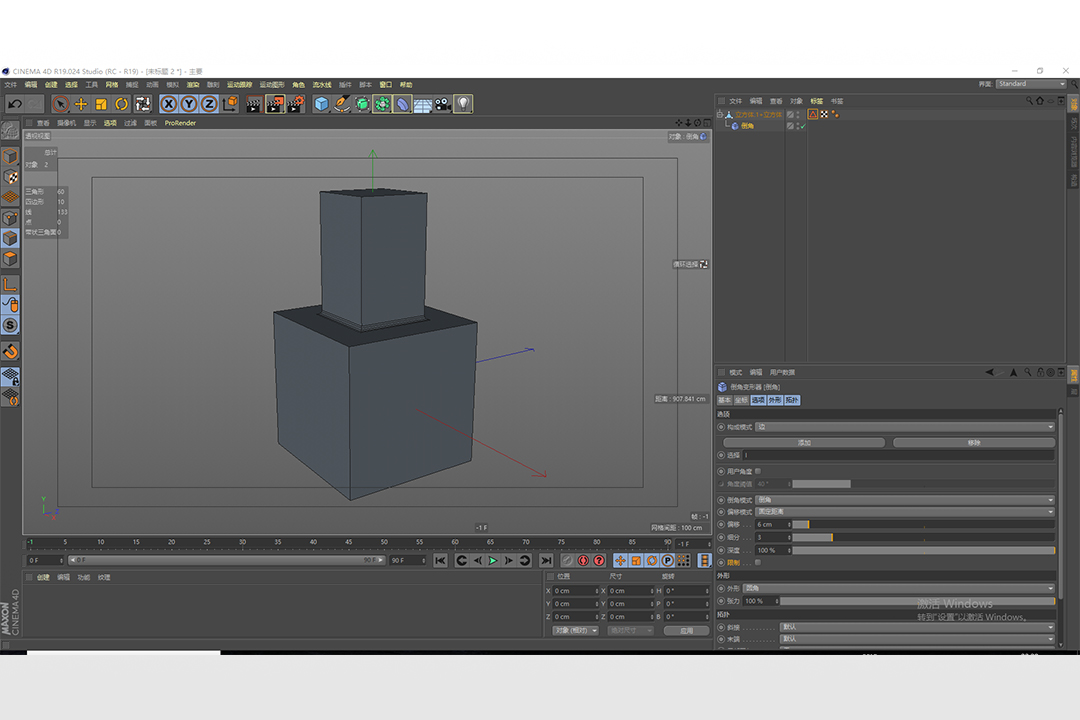
Task: Open the 窗口 menu in main menu bar
Action: tap(386, 85)
